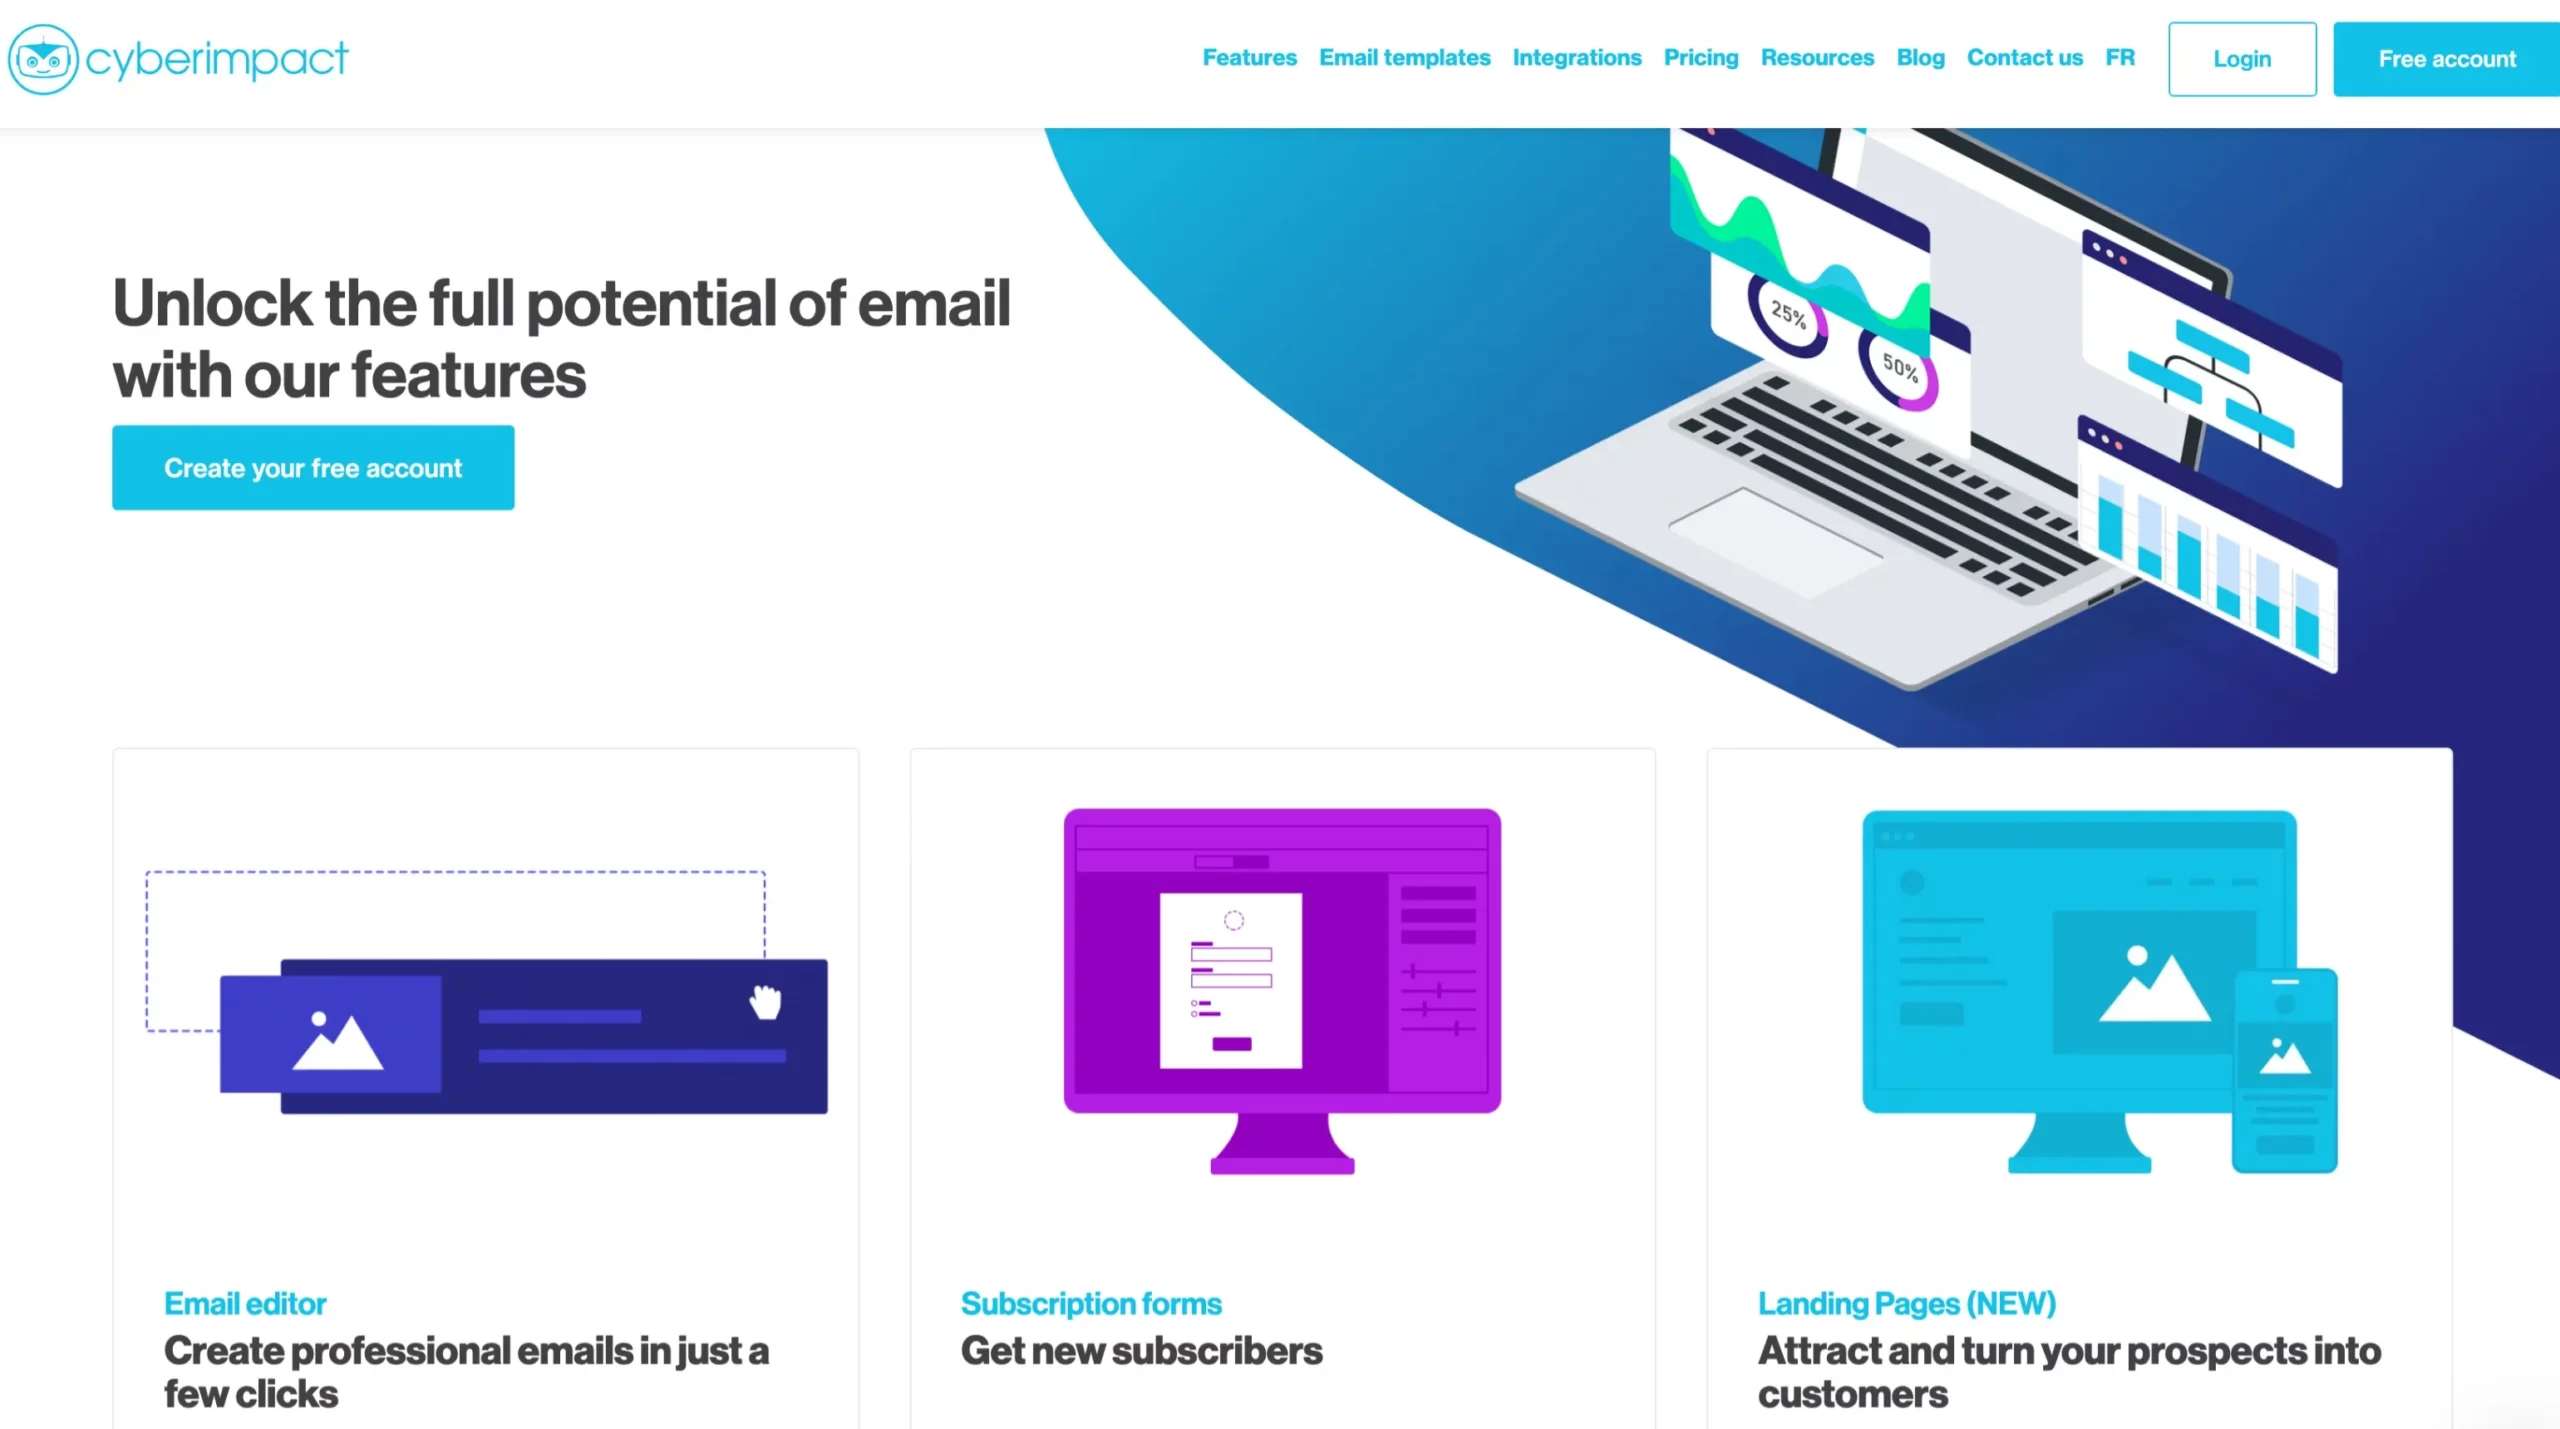Click the Free account button in navbar
2560x1429 pixels.
pyautogui.click(x=2447, y=58)
